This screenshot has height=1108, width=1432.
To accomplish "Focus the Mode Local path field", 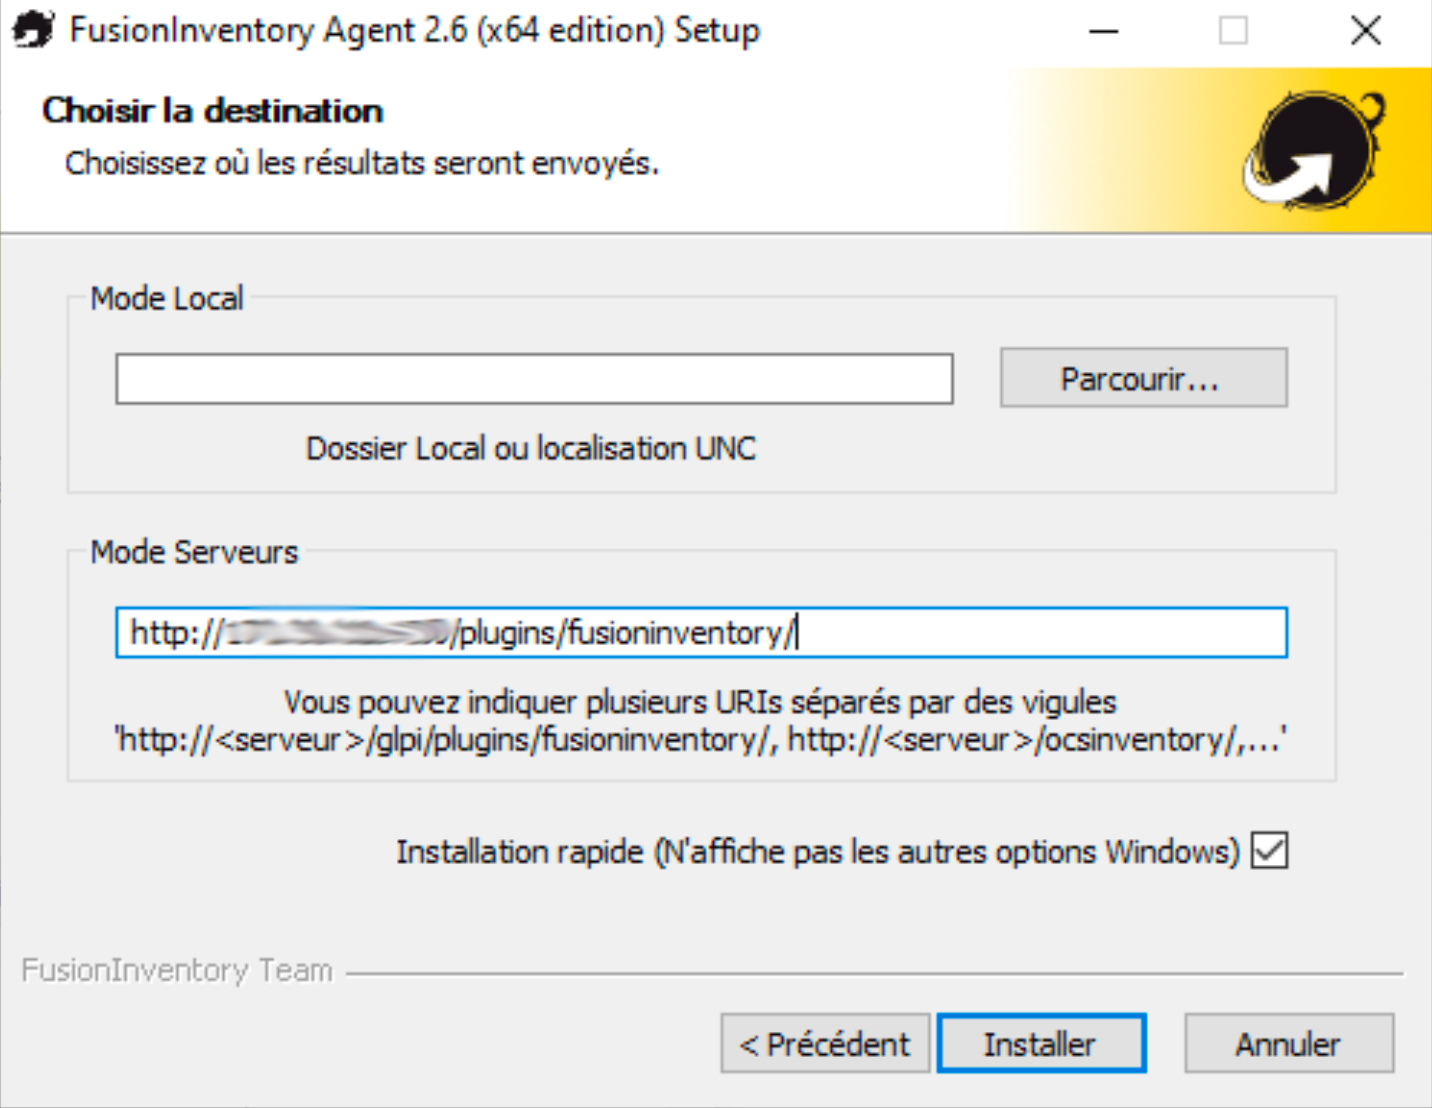I will click(x=534, y=379).
